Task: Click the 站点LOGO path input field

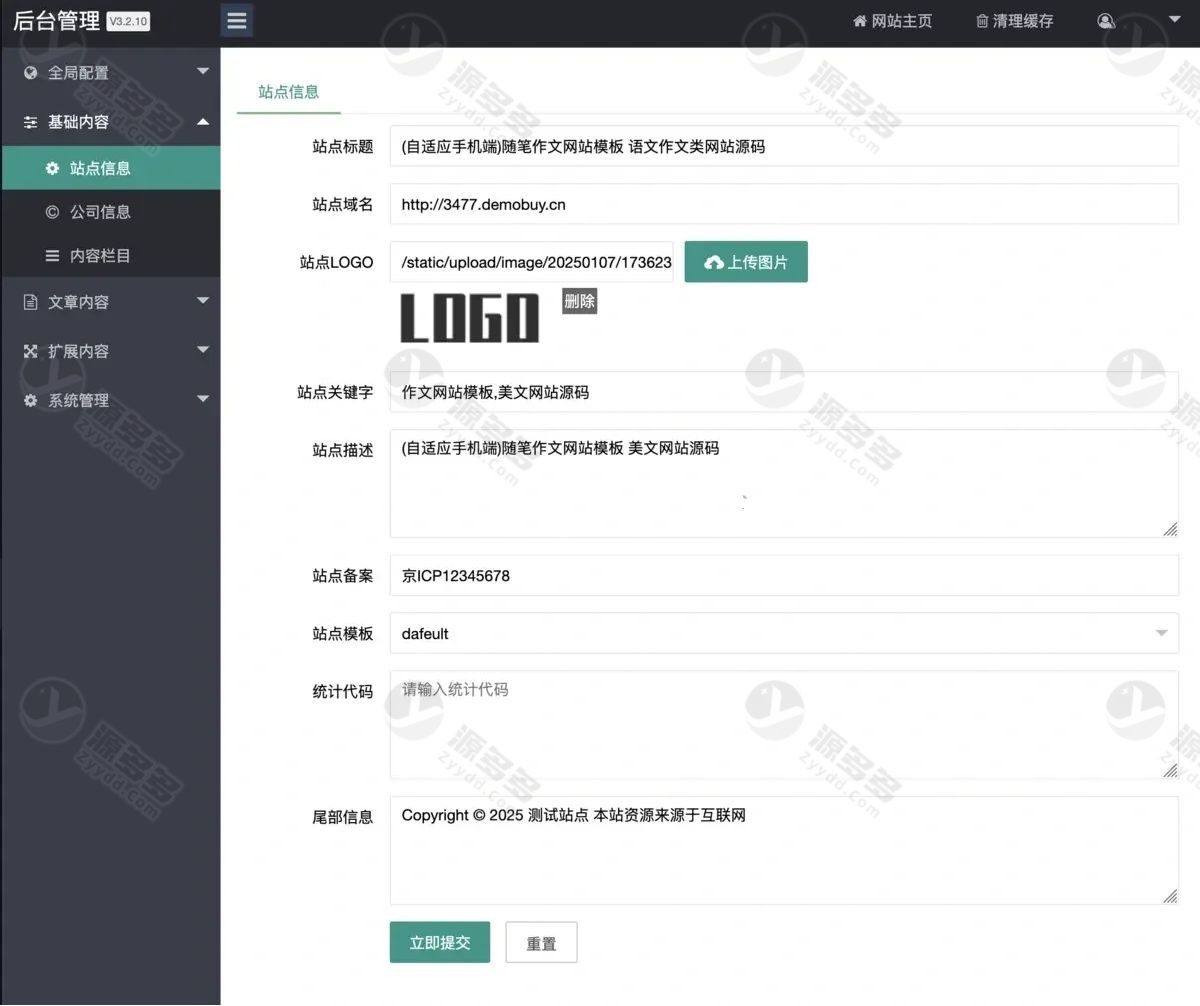Action: coord(532,262)
